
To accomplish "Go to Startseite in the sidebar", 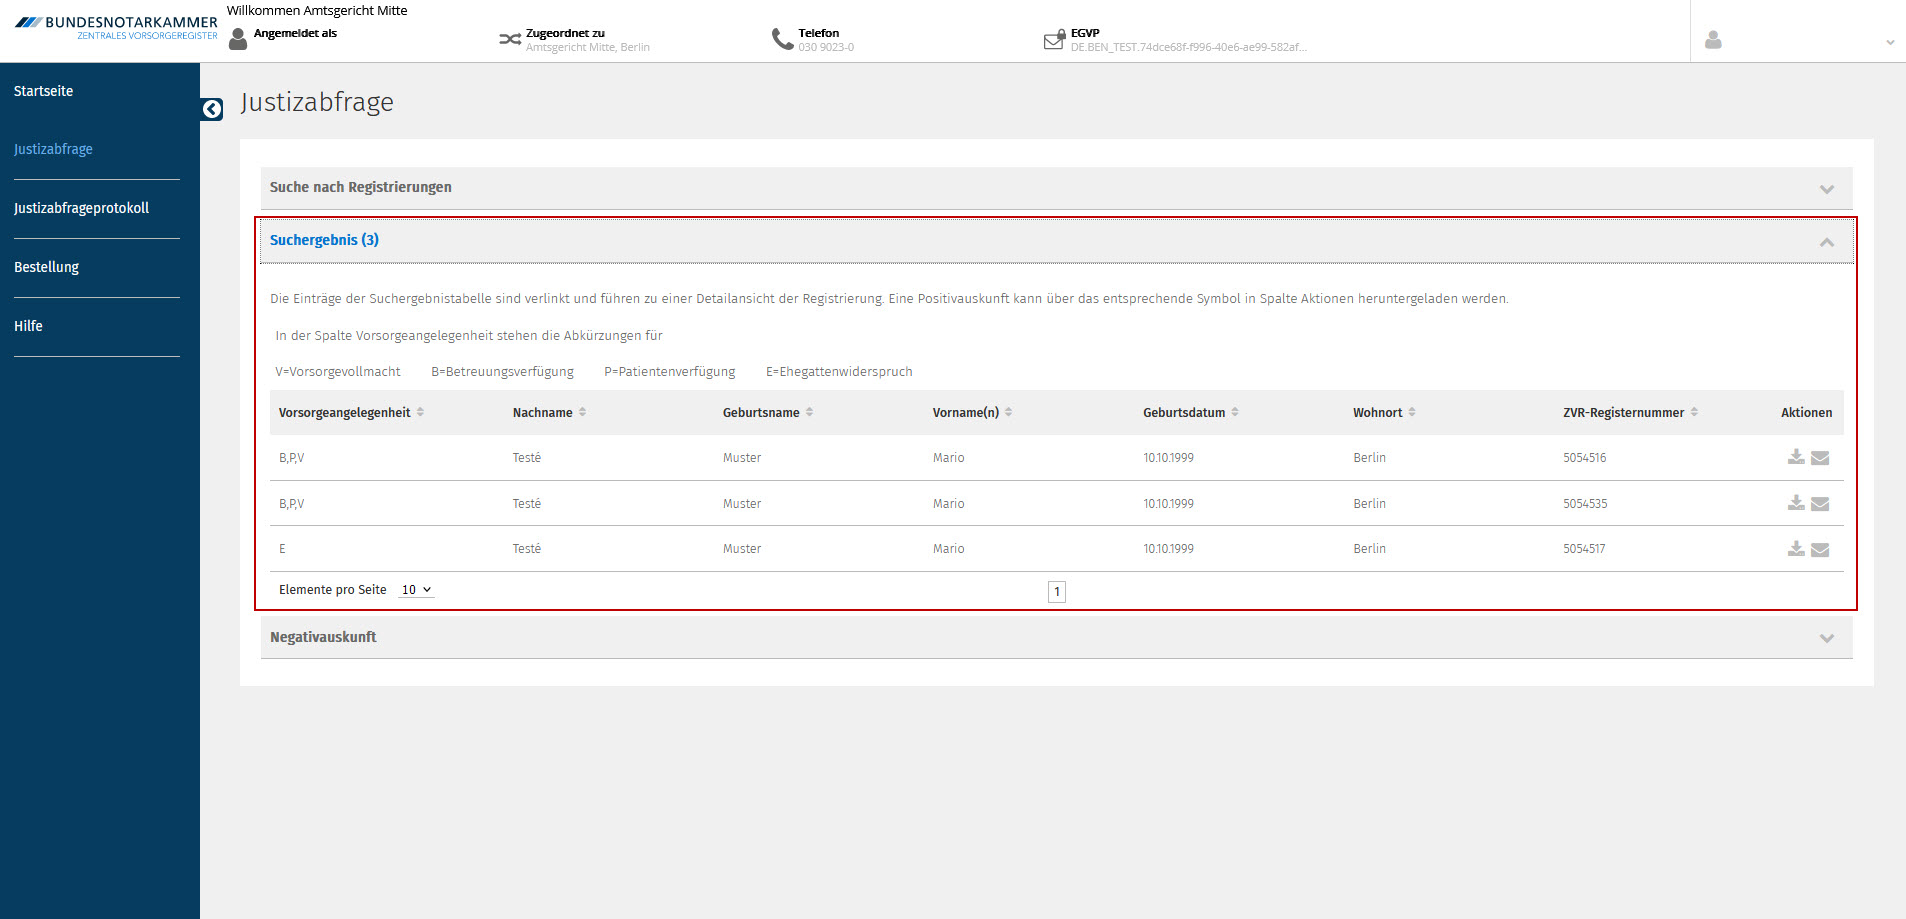I will [x=44, y=91].
